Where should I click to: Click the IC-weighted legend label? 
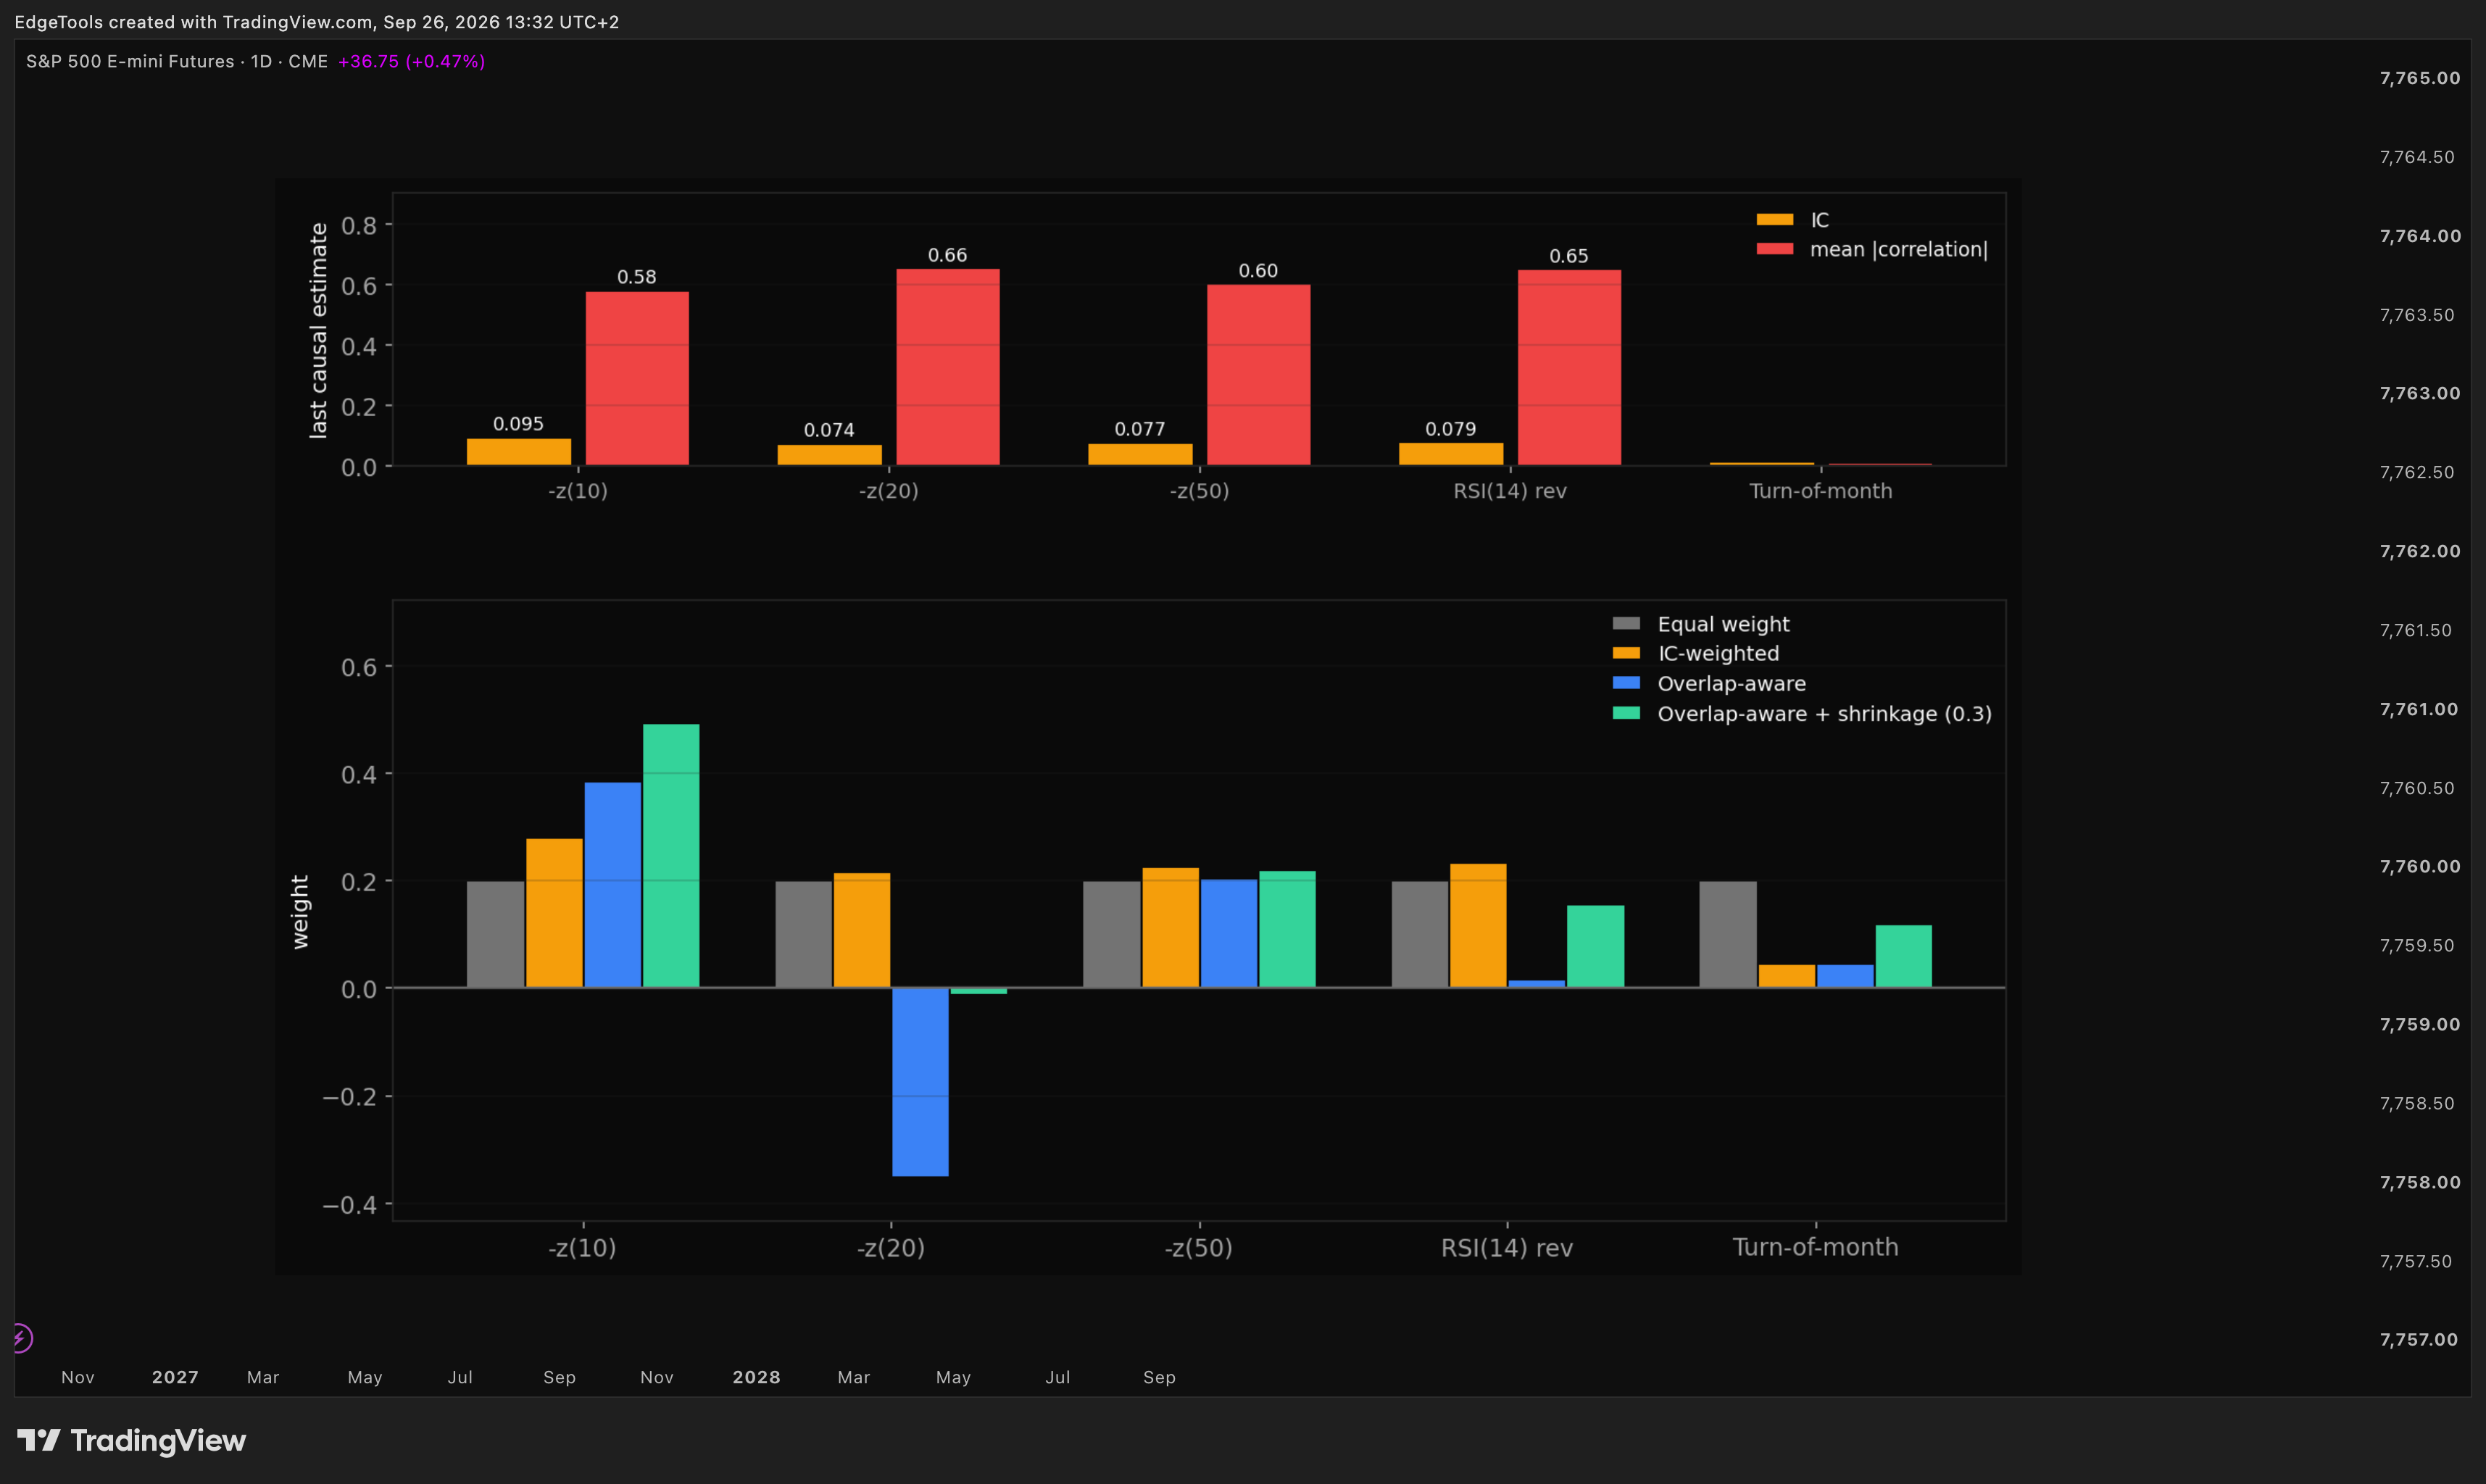point(1718,653)
